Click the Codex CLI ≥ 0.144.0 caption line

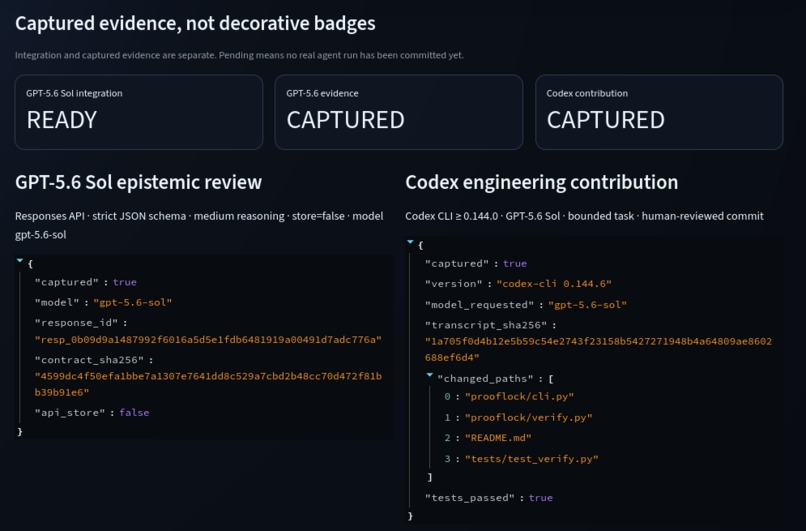pyautogui.click(x=584, y=216)
